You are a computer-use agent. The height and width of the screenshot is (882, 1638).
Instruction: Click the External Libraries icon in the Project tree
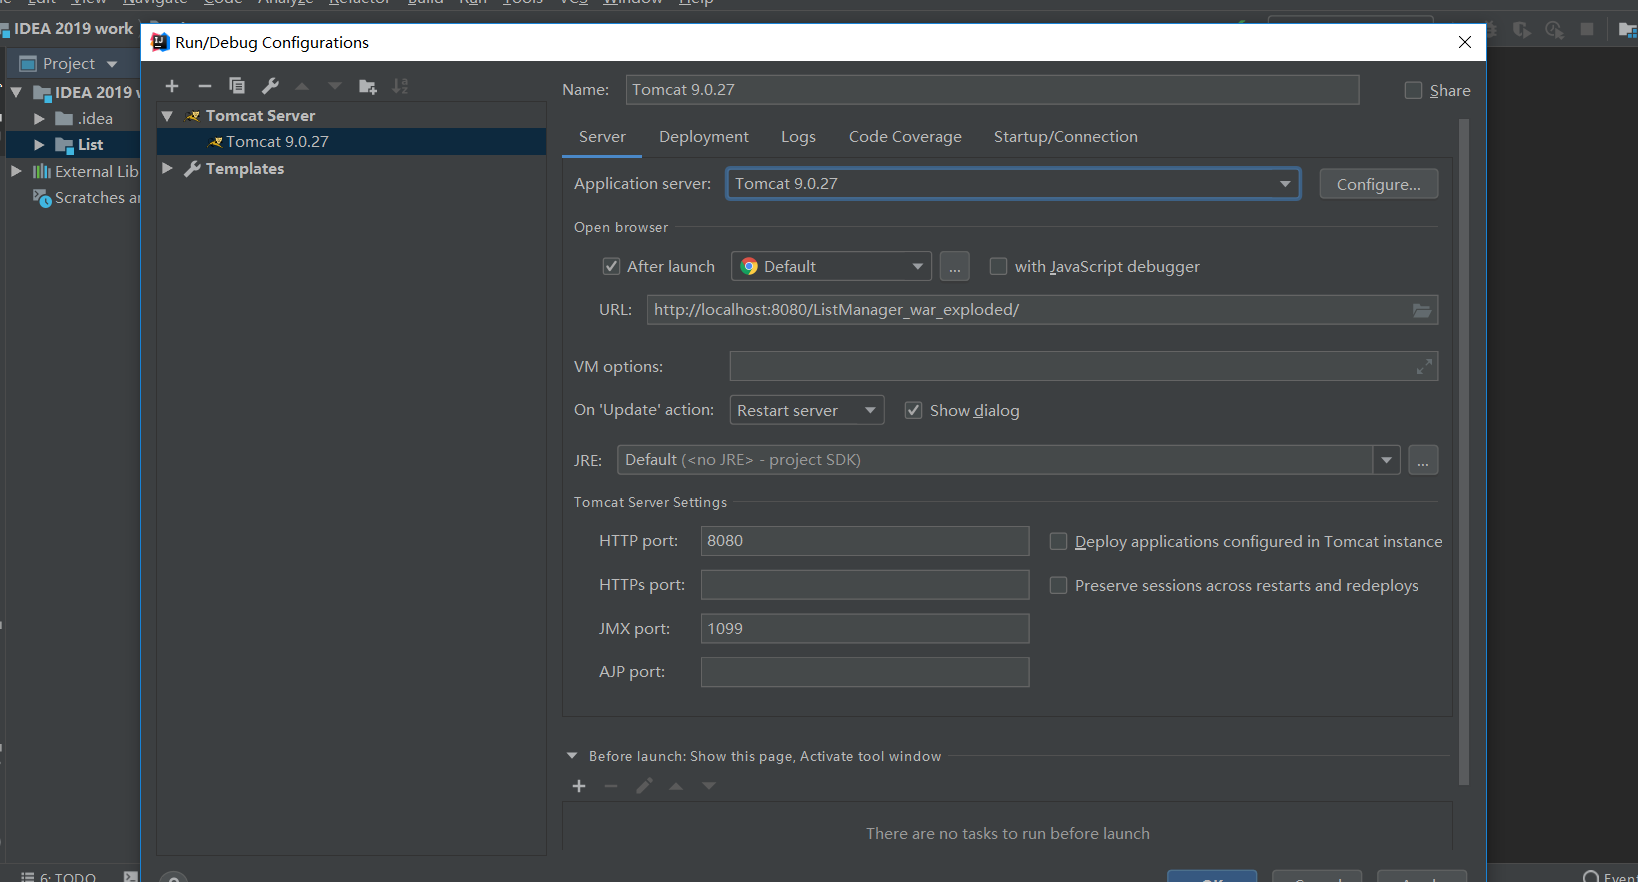[42, 171]
